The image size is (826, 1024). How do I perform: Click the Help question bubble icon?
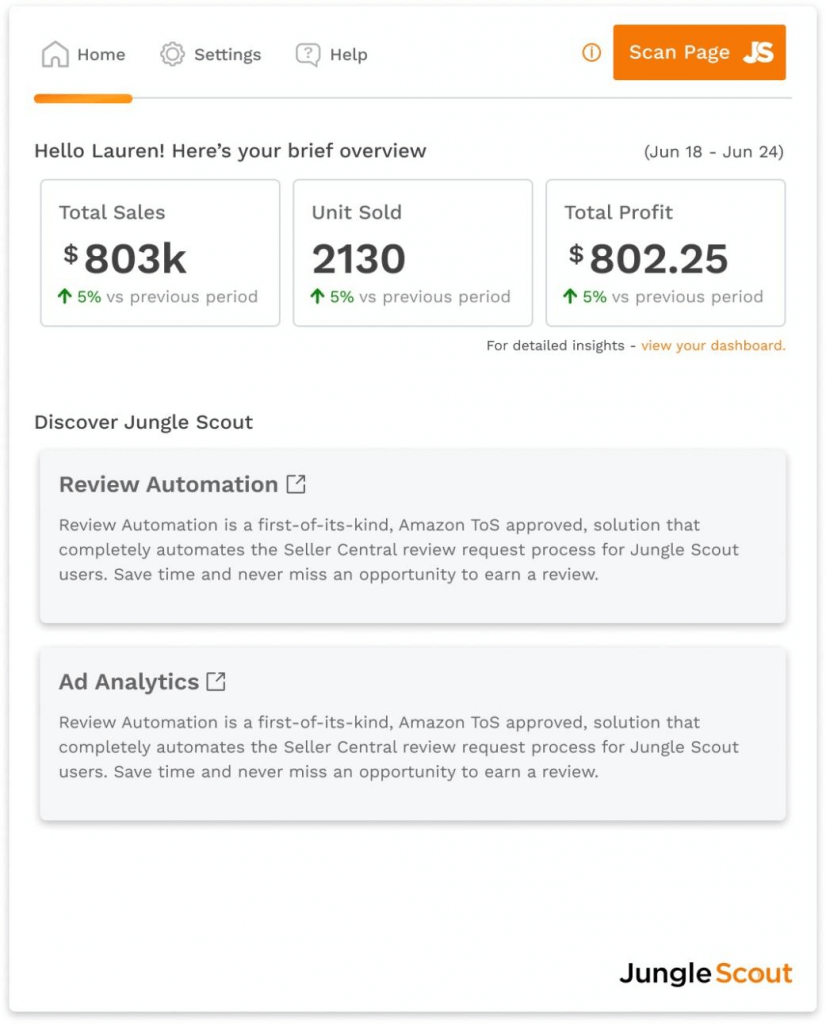(308, 54)
